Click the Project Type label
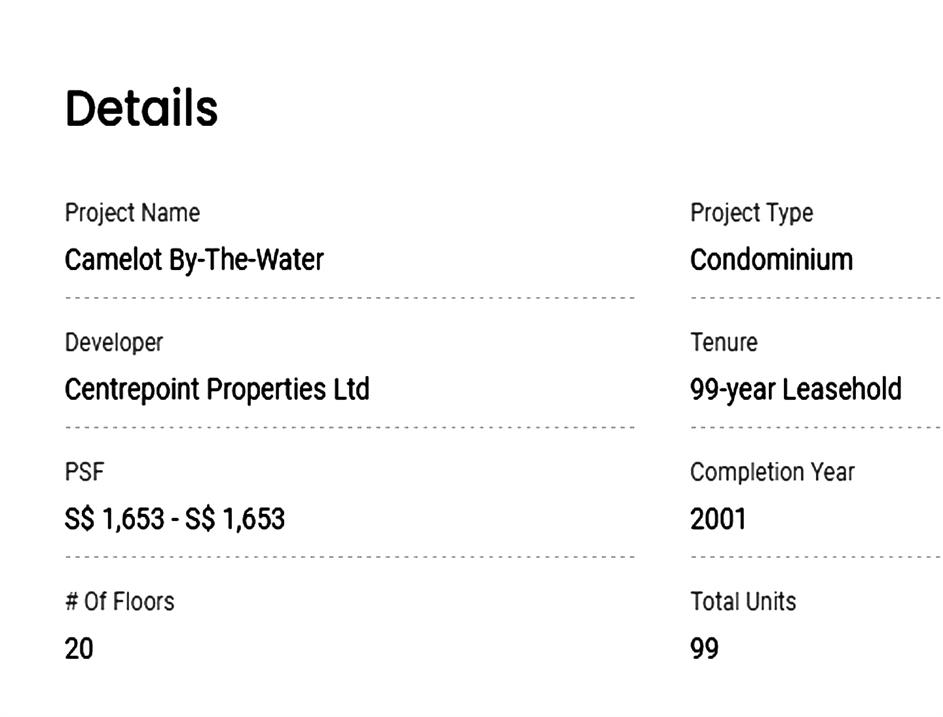This screenshot has width=943, height=717. 751,213
